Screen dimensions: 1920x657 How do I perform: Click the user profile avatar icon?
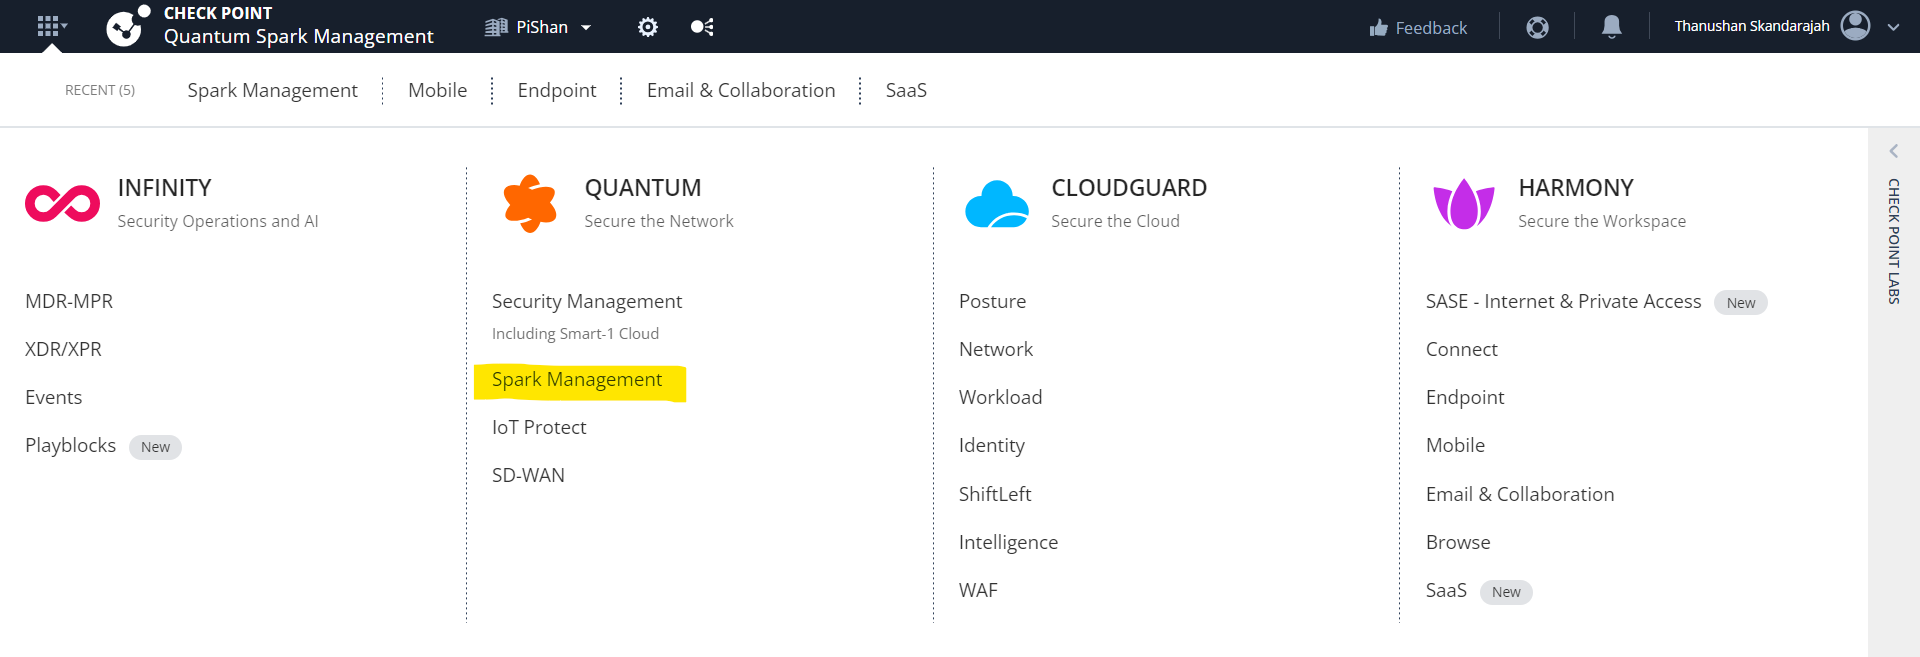tap(1855, 26)
